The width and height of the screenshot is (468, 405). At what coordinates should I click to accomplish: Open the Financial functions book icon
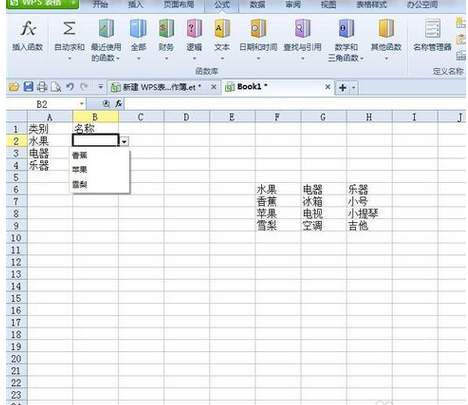[166, 28]
